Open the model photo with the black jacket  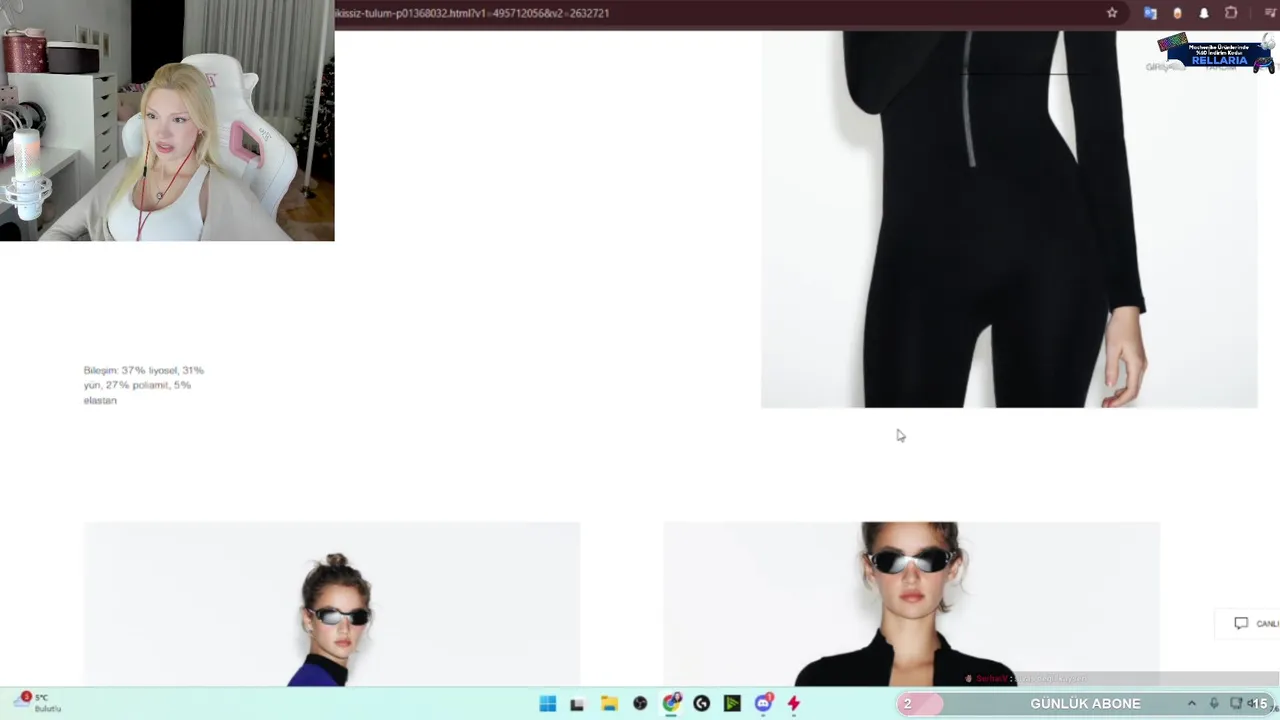(911, 604)
